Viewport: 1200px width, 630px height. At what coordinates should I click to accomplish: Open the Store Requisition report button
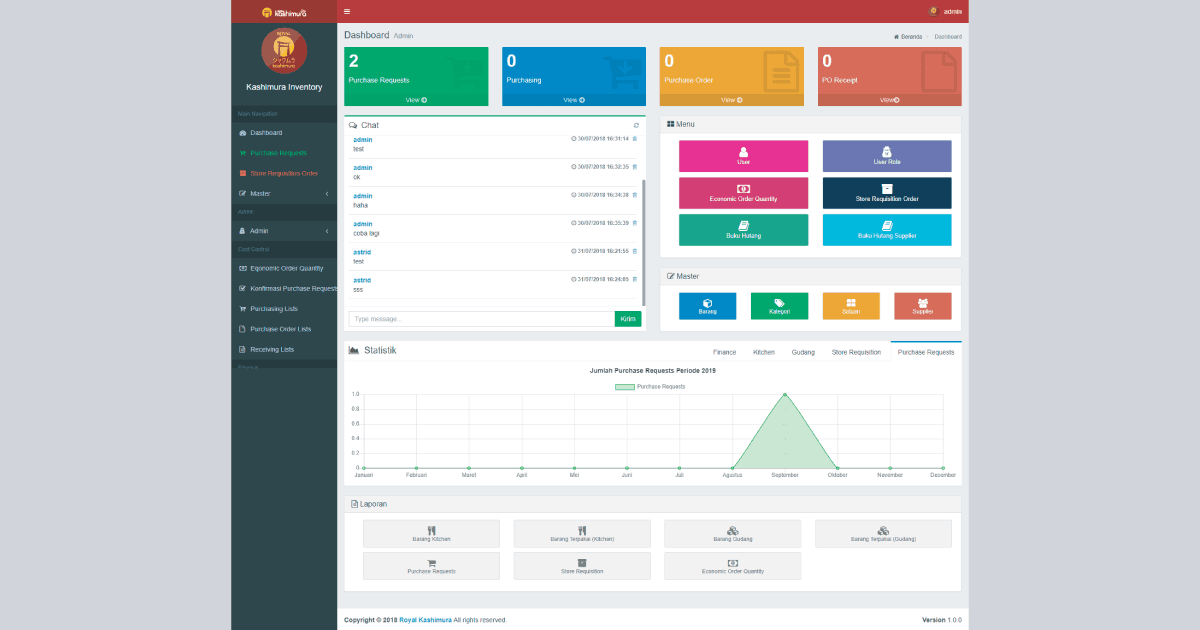582,566
